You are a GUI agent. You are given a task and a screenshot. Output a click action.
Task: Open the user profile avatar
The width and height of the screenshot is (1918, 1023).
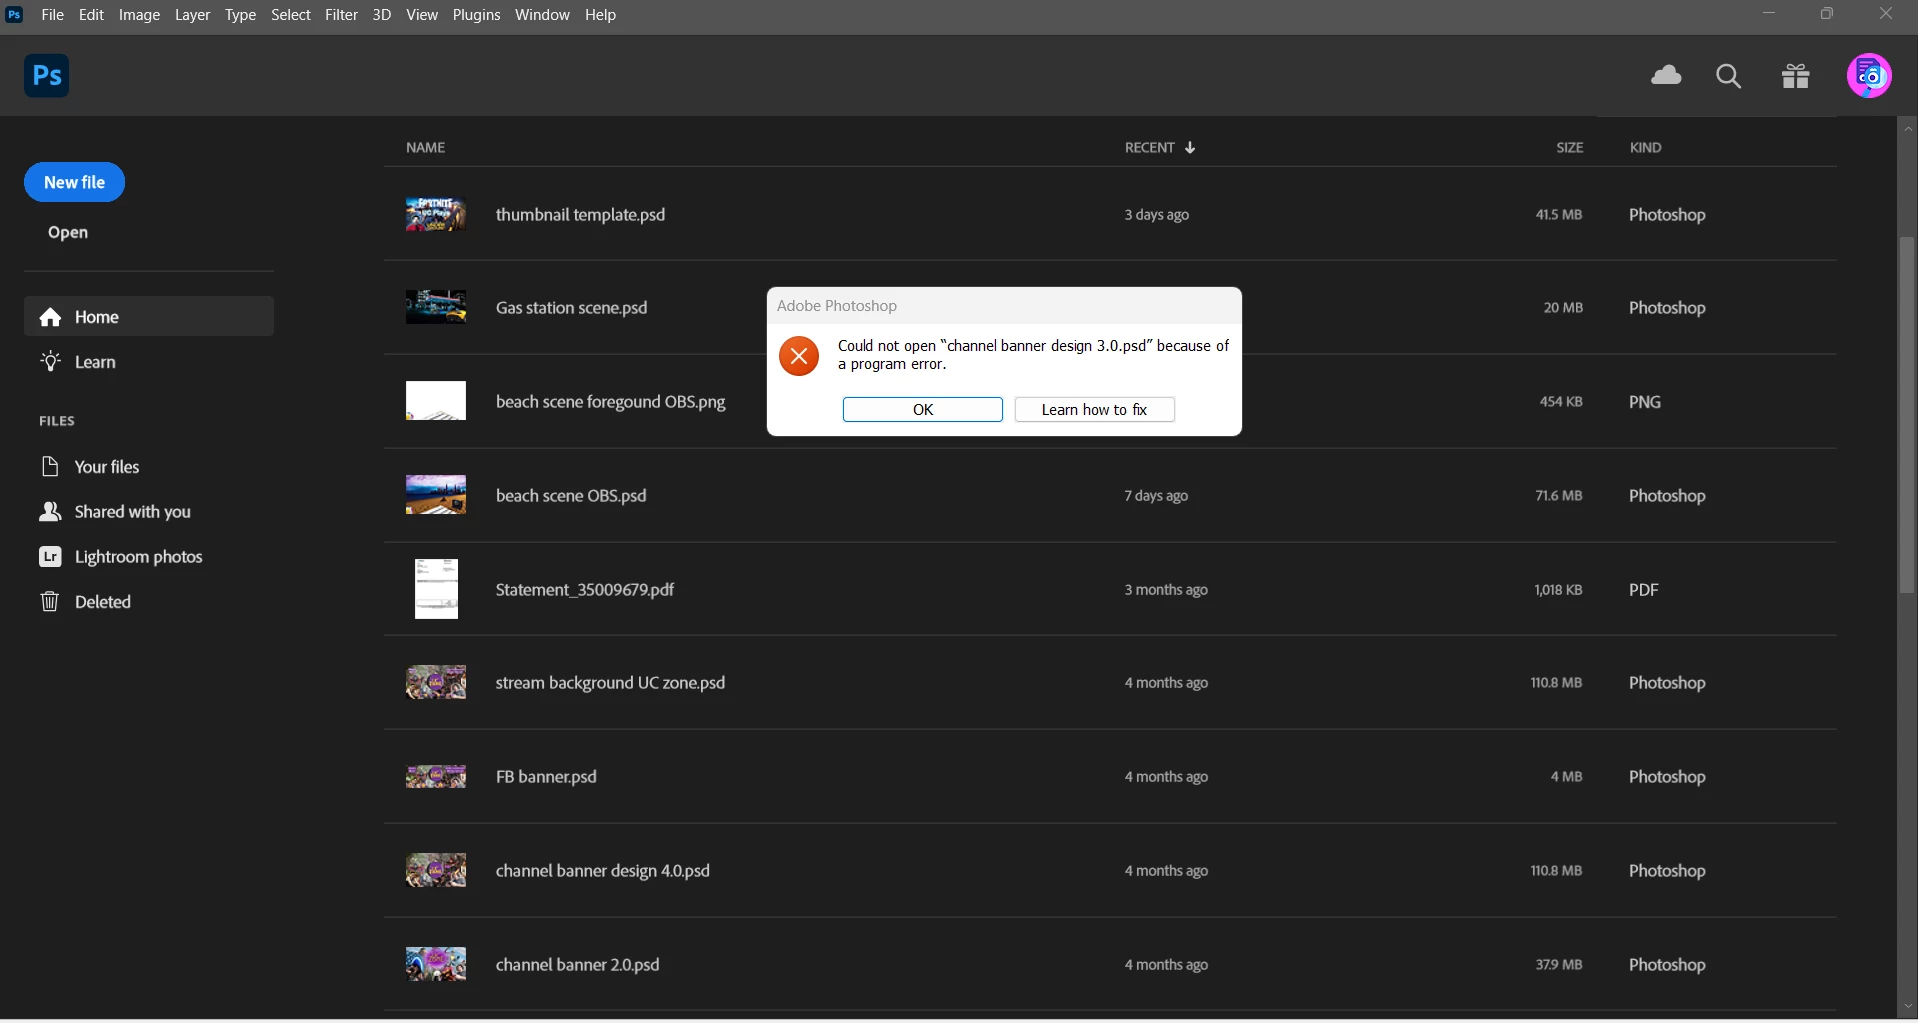[x=1869, y=76]
